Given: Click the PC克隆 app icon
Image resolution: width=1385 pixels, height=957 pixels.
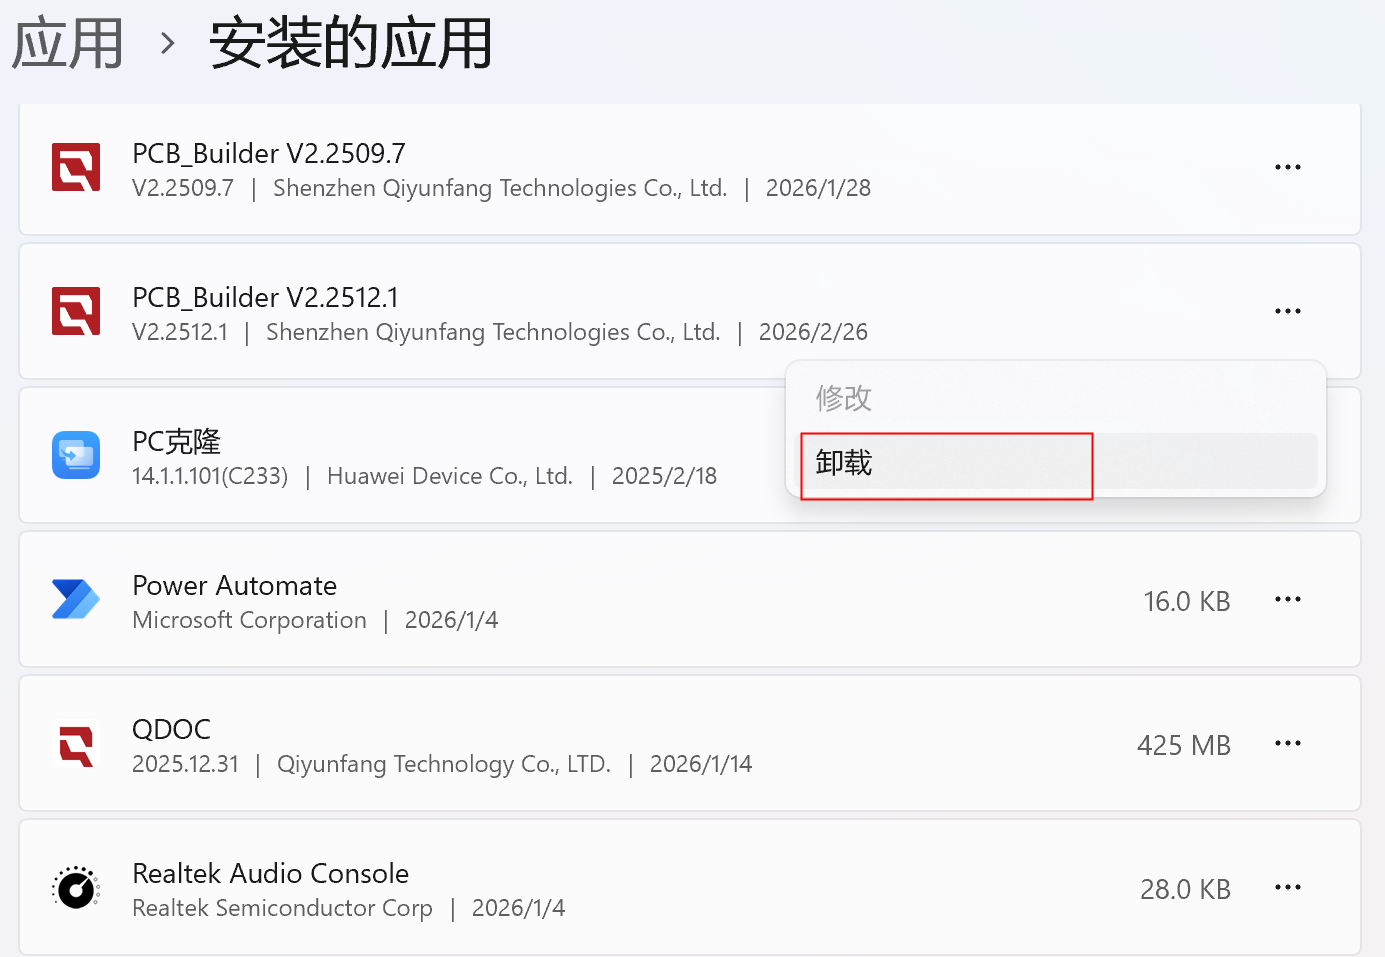Looking at the screenshot, I should click(76, 455).
